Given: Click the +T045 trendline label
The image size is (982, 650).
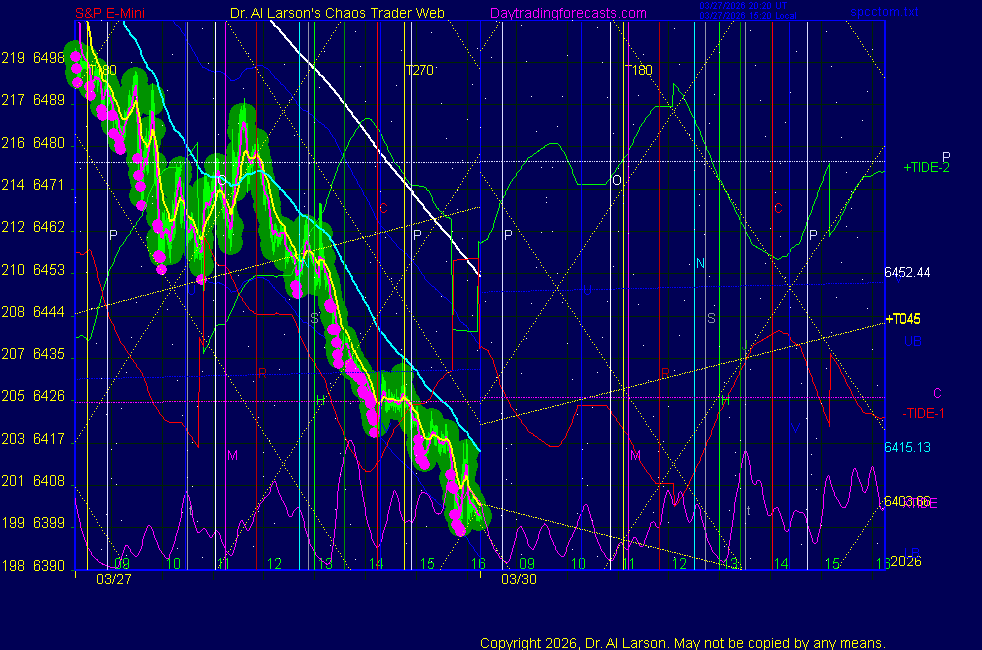Looking at the screenshot, I should coord(903,319).
